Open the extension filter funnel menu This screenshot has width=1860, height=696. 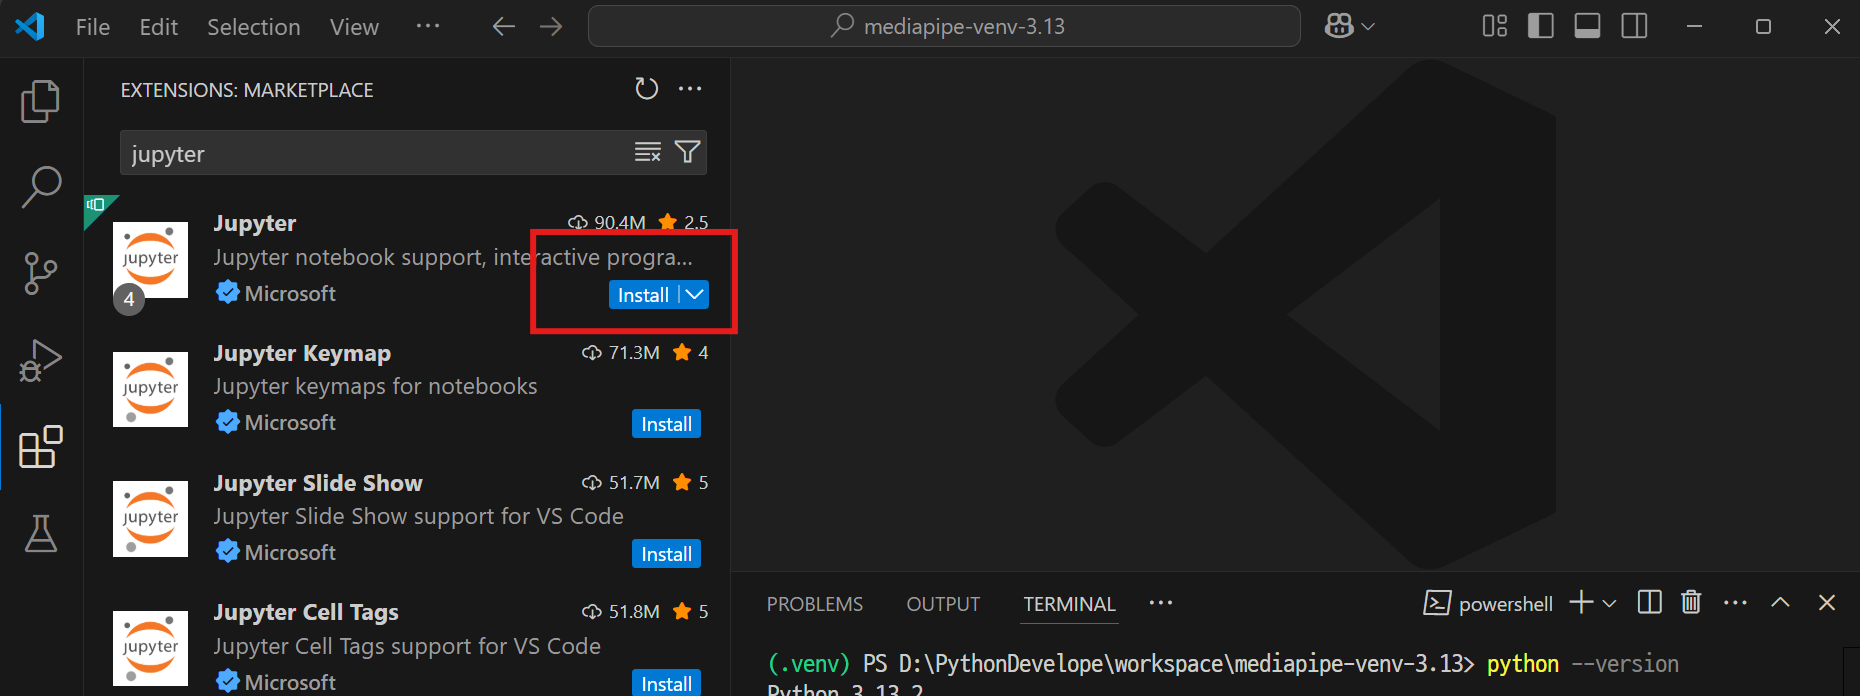(x=687, y=152)
